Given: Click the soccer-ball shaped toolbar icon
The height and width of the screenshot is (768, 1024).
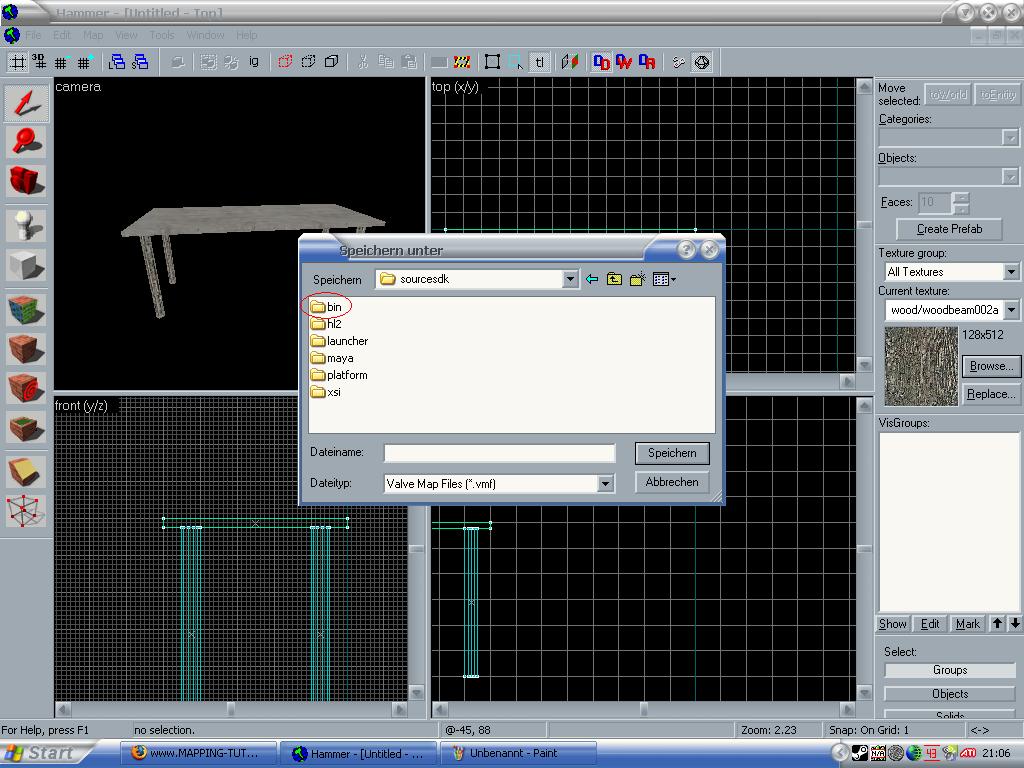Looking at the screenshot, I should point(702,62).
